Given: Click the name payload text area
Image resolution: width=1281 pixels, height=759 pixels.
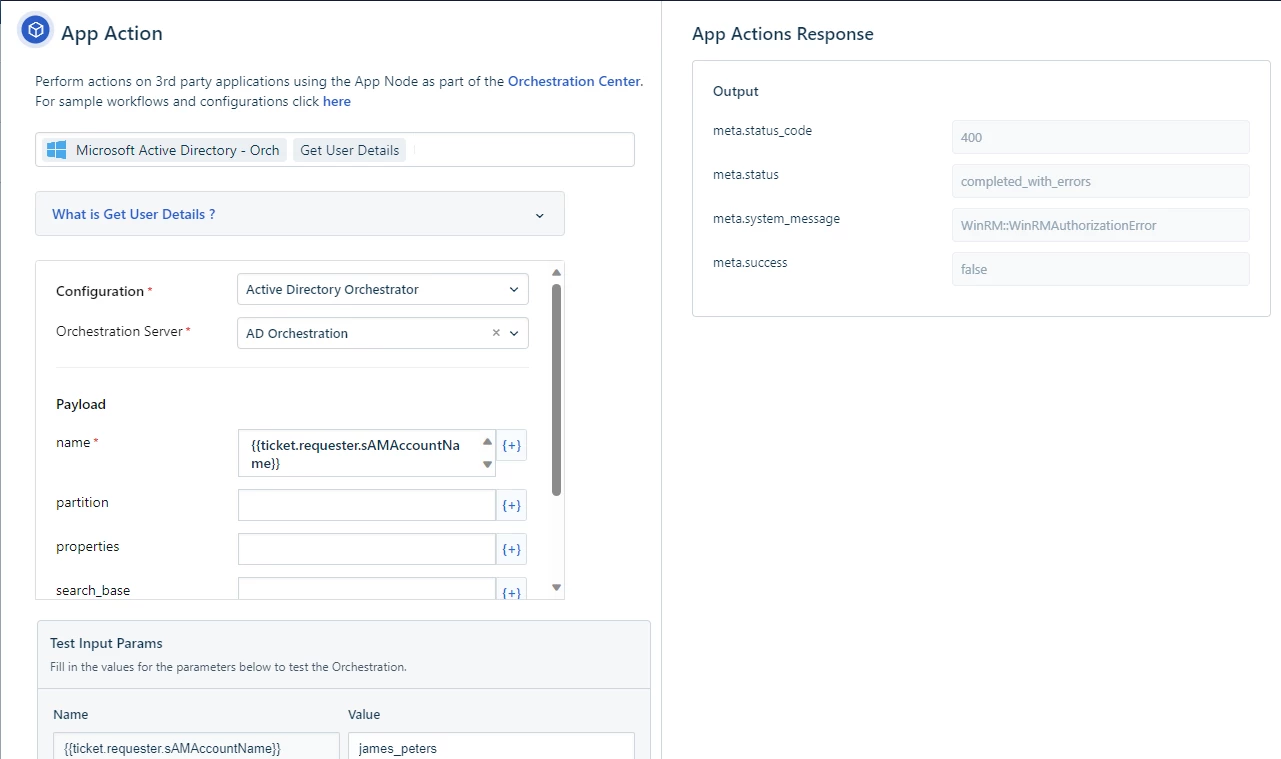Looking at the screenshot, I should pyautogui.click(x=366, y=454).
